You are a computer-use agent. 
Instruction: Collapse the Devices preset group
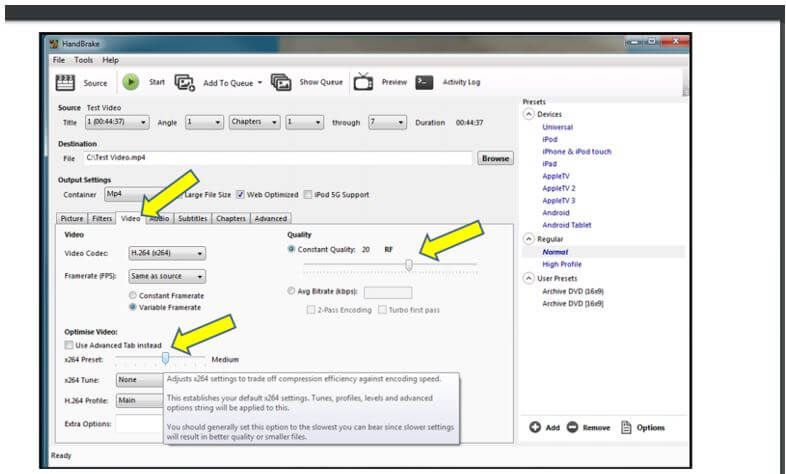(528, 114)
